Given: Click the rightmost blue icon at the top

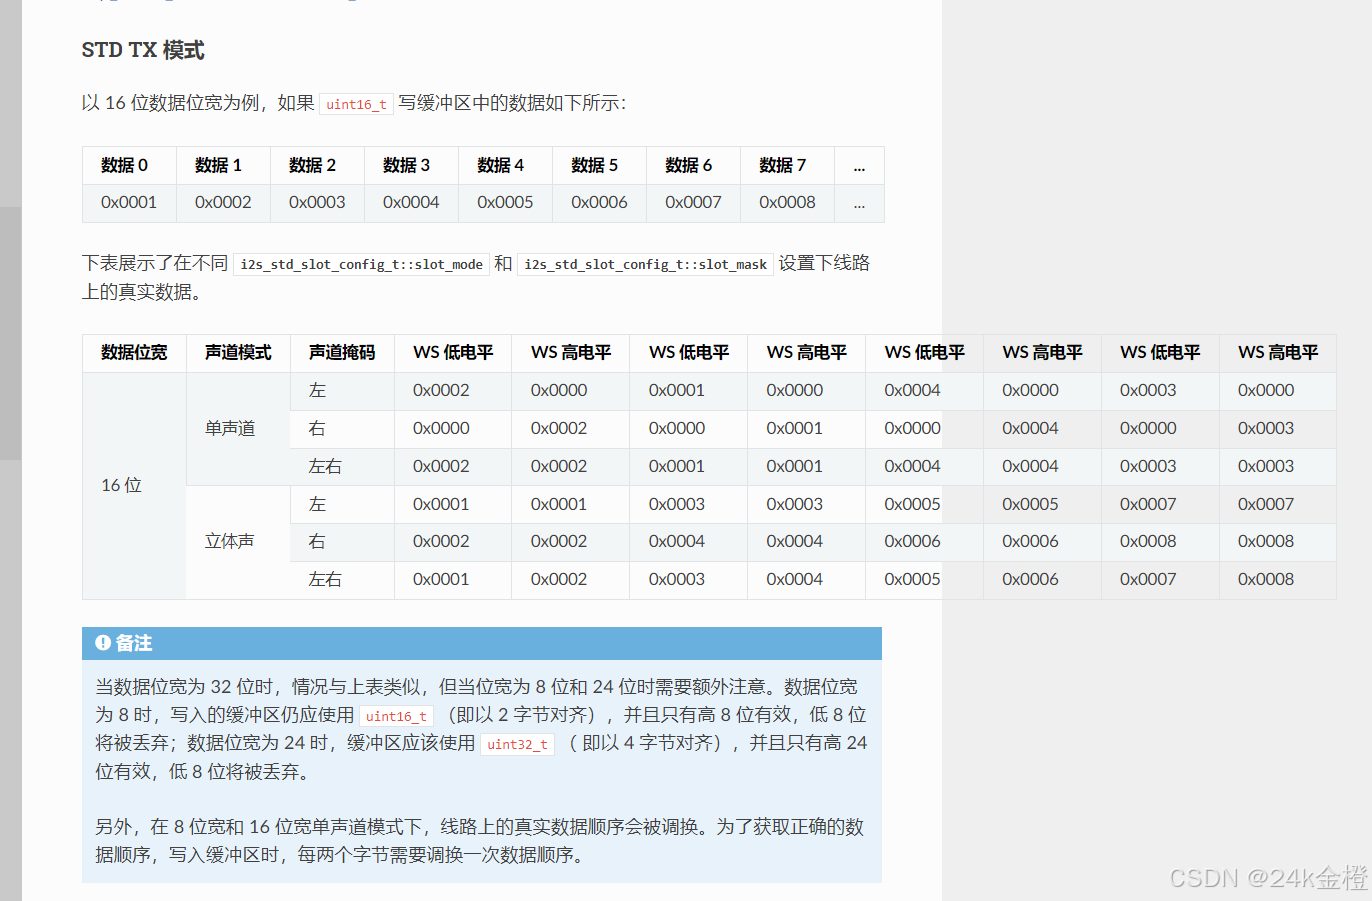Looking at the screenshot, I should click(351, 3).
